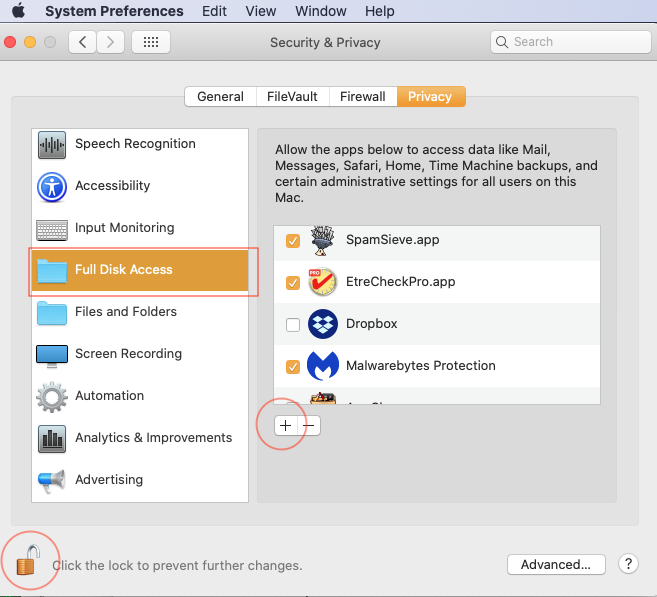
Task: Click the Dropbox app icon
Action: 323,324
